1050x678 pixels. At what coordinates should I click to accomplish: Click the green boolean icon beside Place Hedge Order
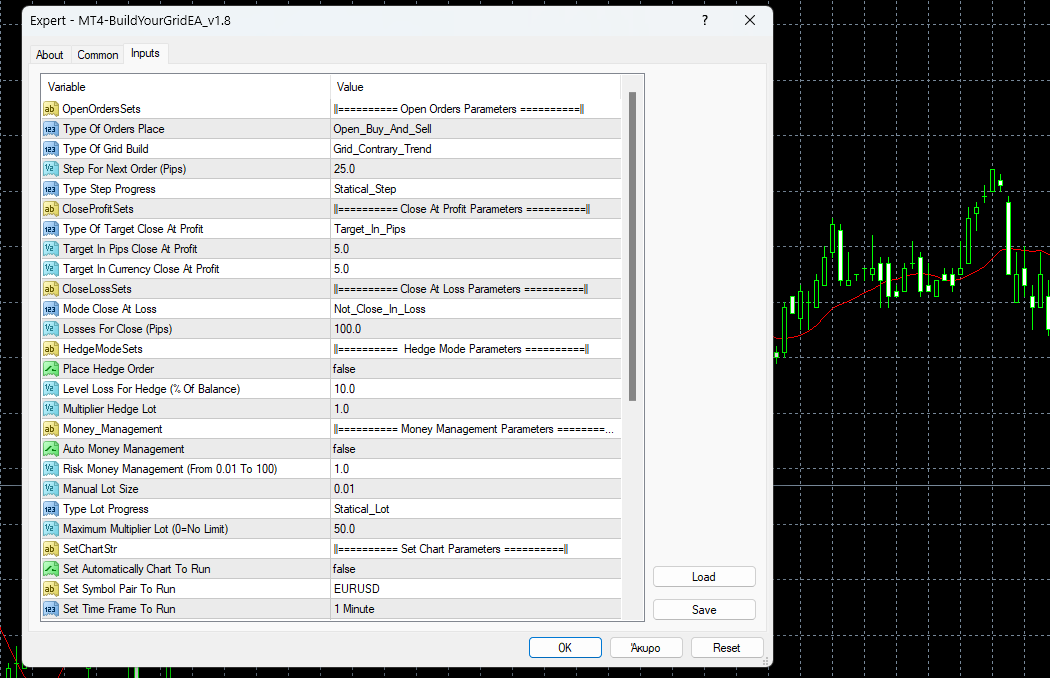pos(50,369)
